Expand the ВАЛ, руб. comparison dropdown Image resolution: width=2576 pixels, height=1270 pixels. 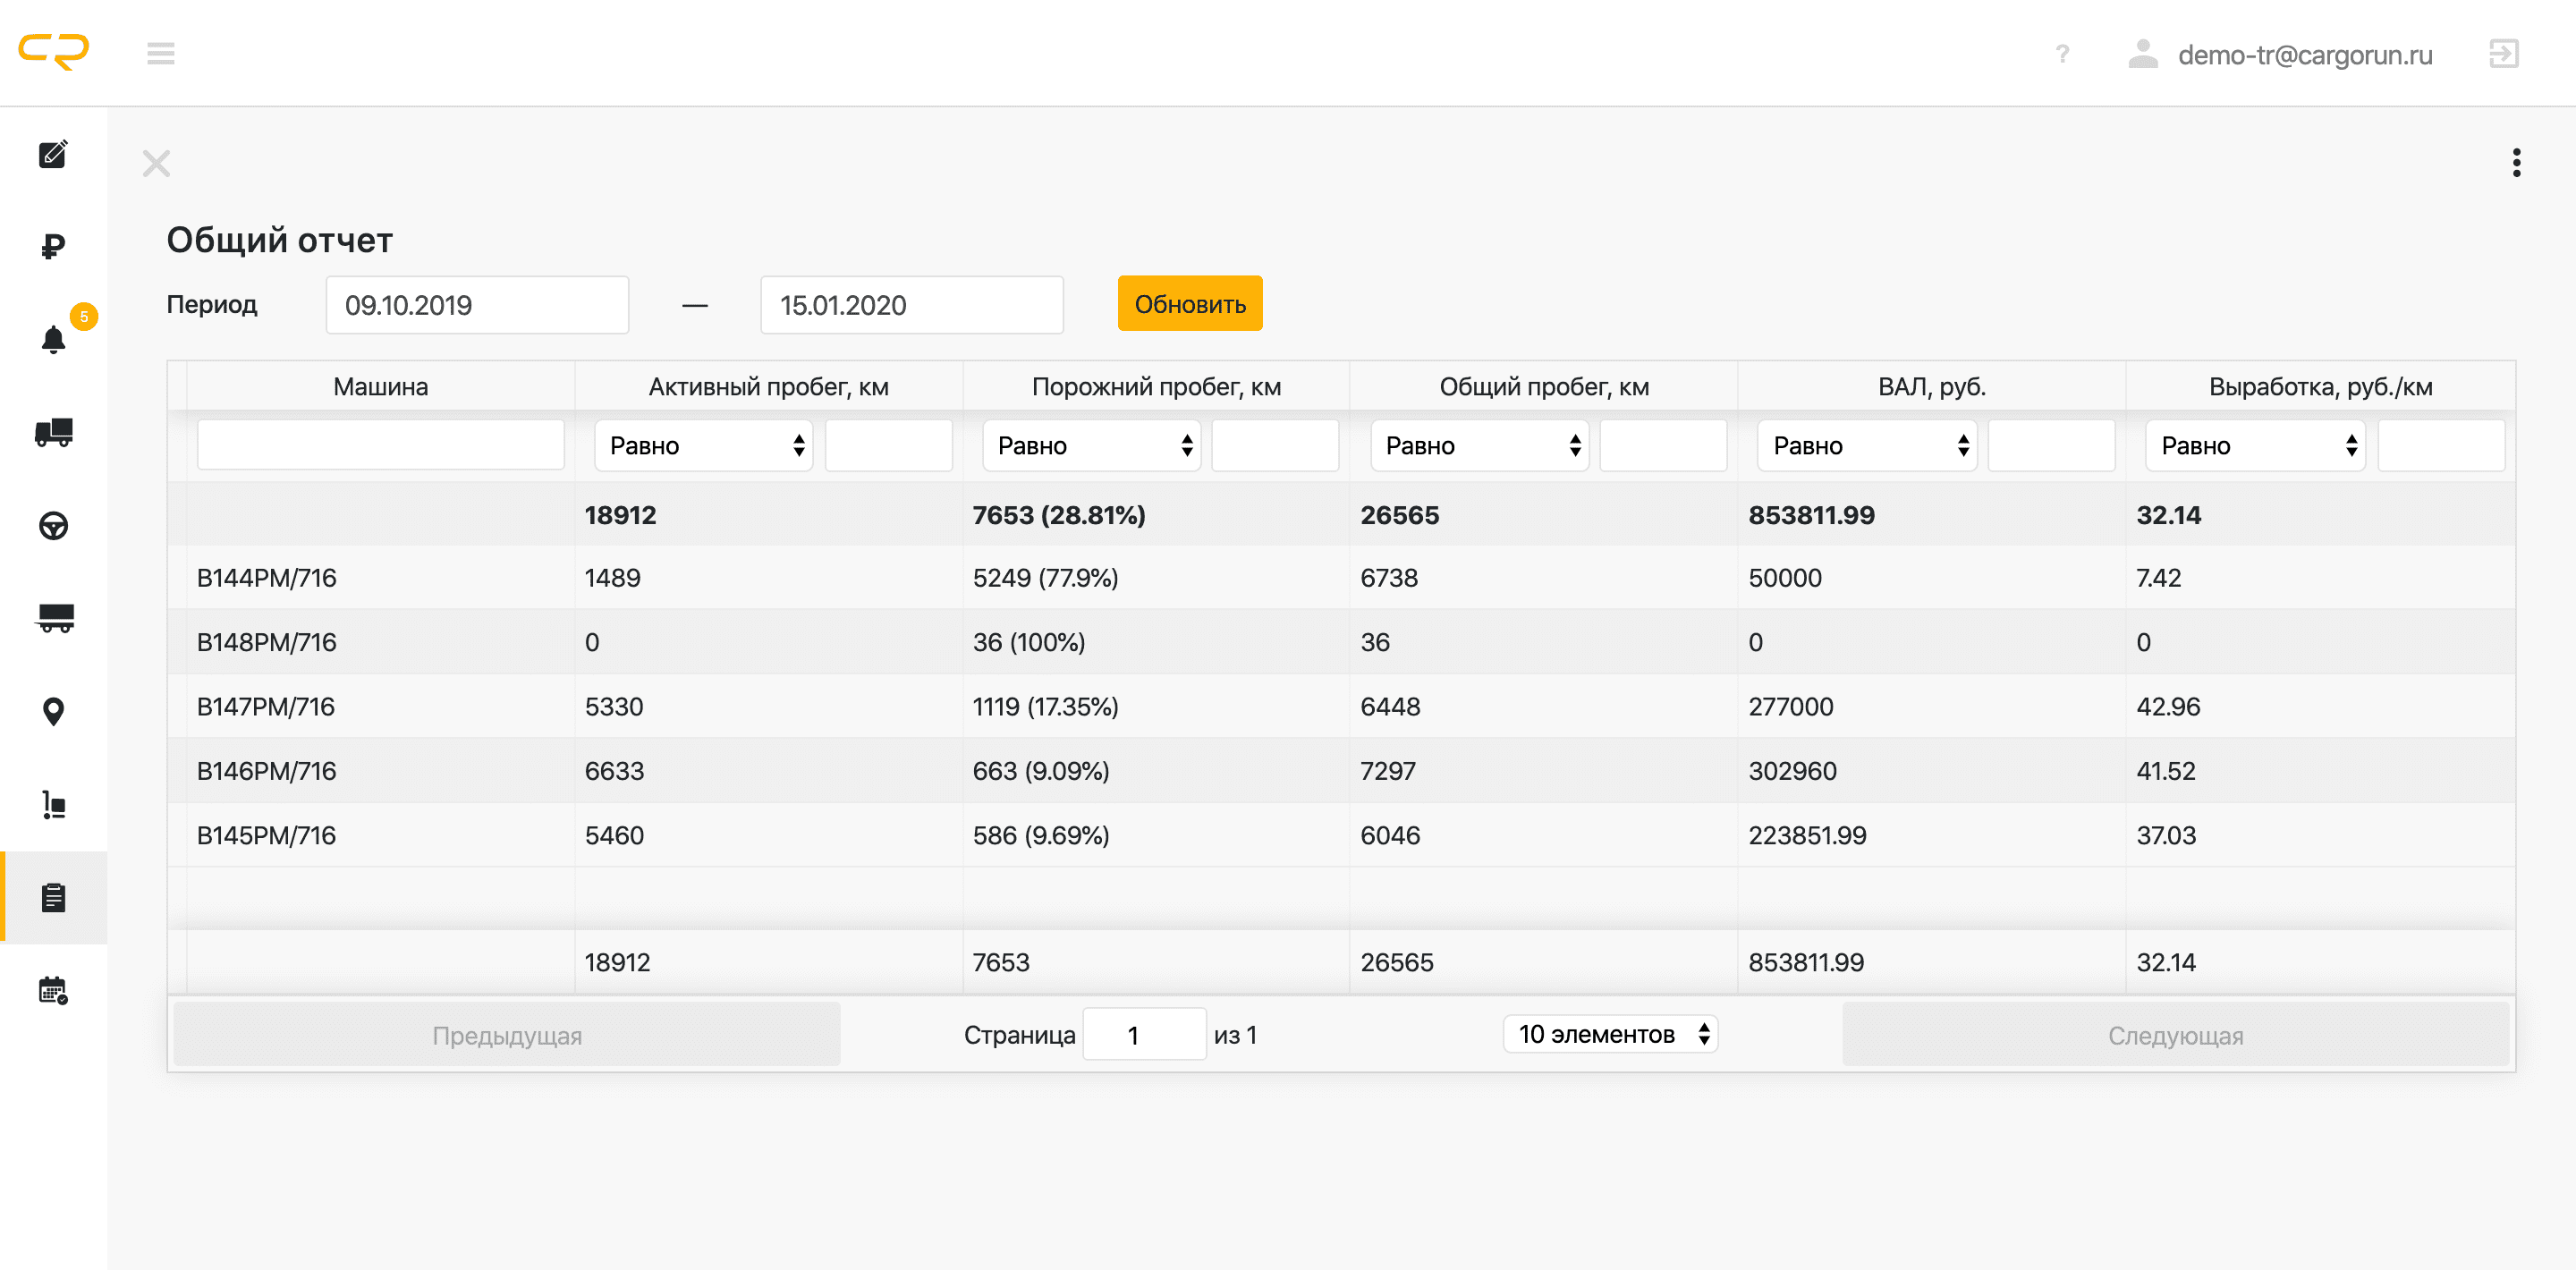pos(1866,445)
